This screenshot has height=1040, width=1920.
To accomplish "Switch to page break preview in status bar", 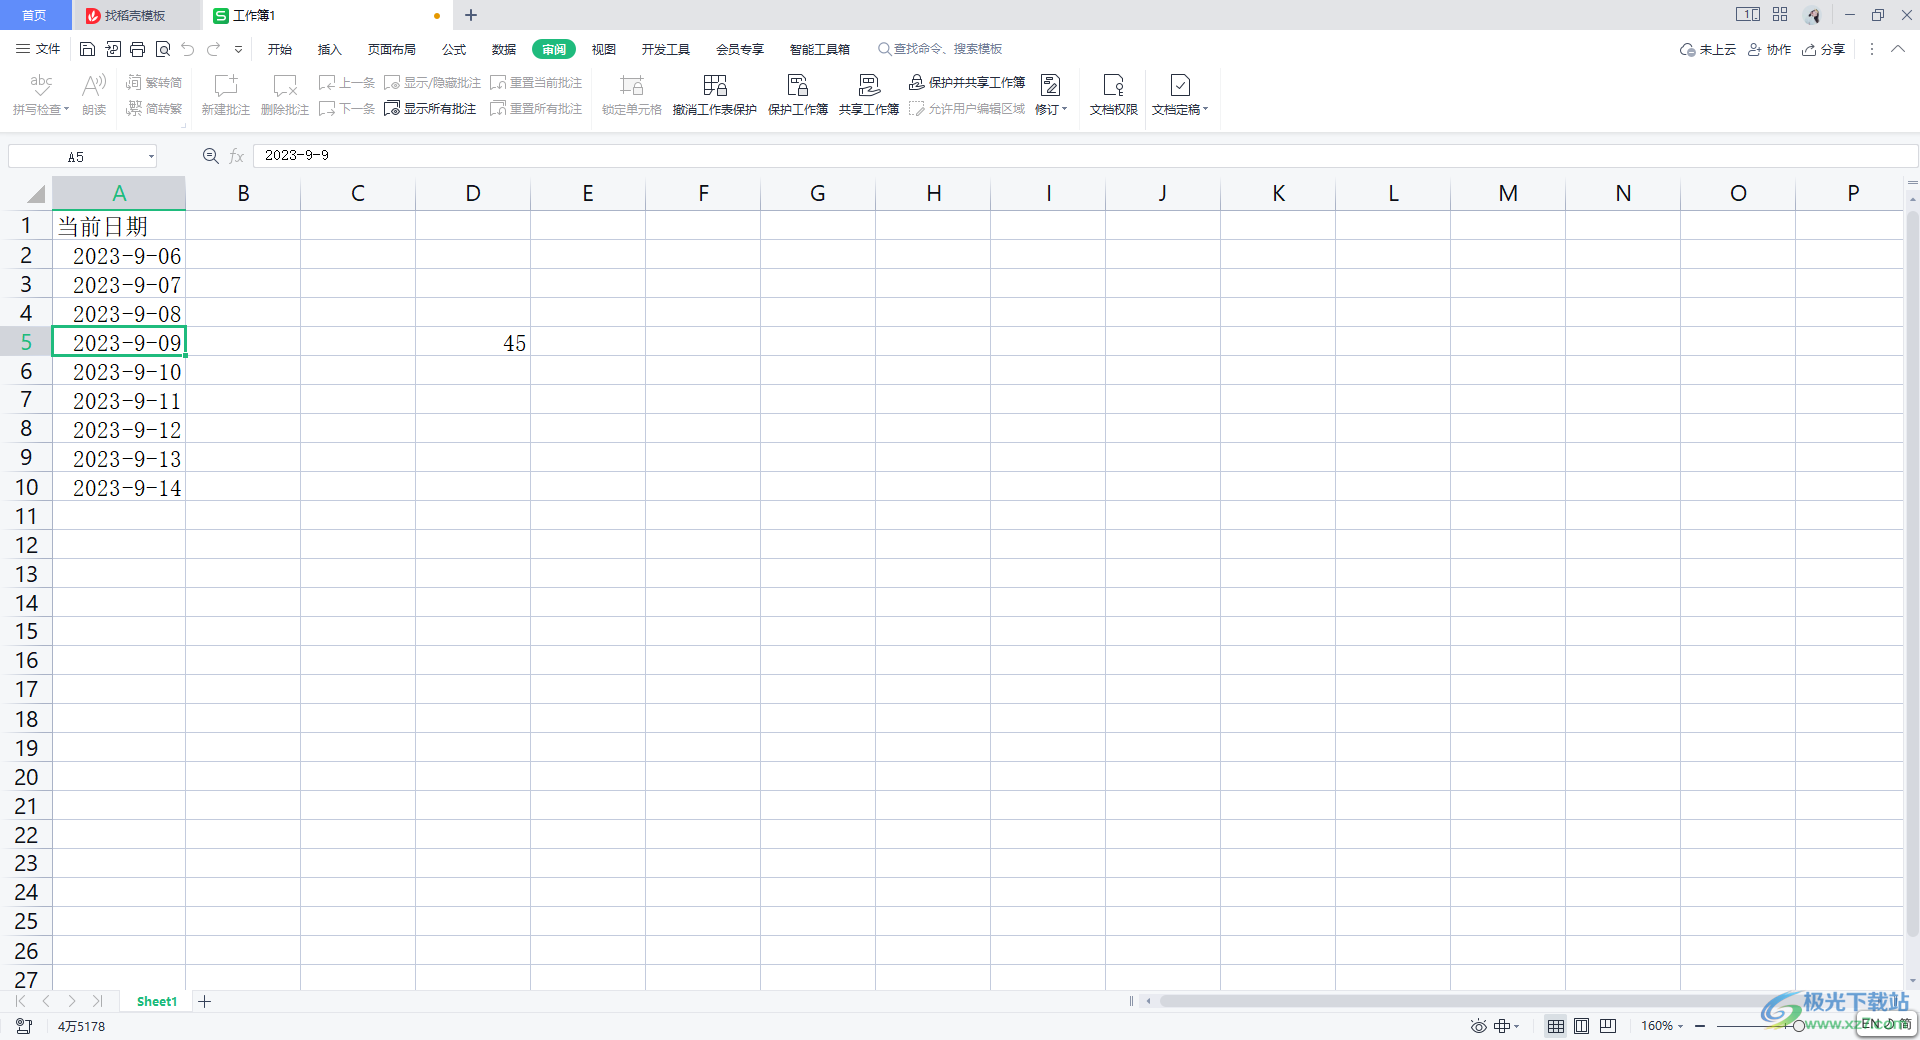I will [x=1608, y=1026].
